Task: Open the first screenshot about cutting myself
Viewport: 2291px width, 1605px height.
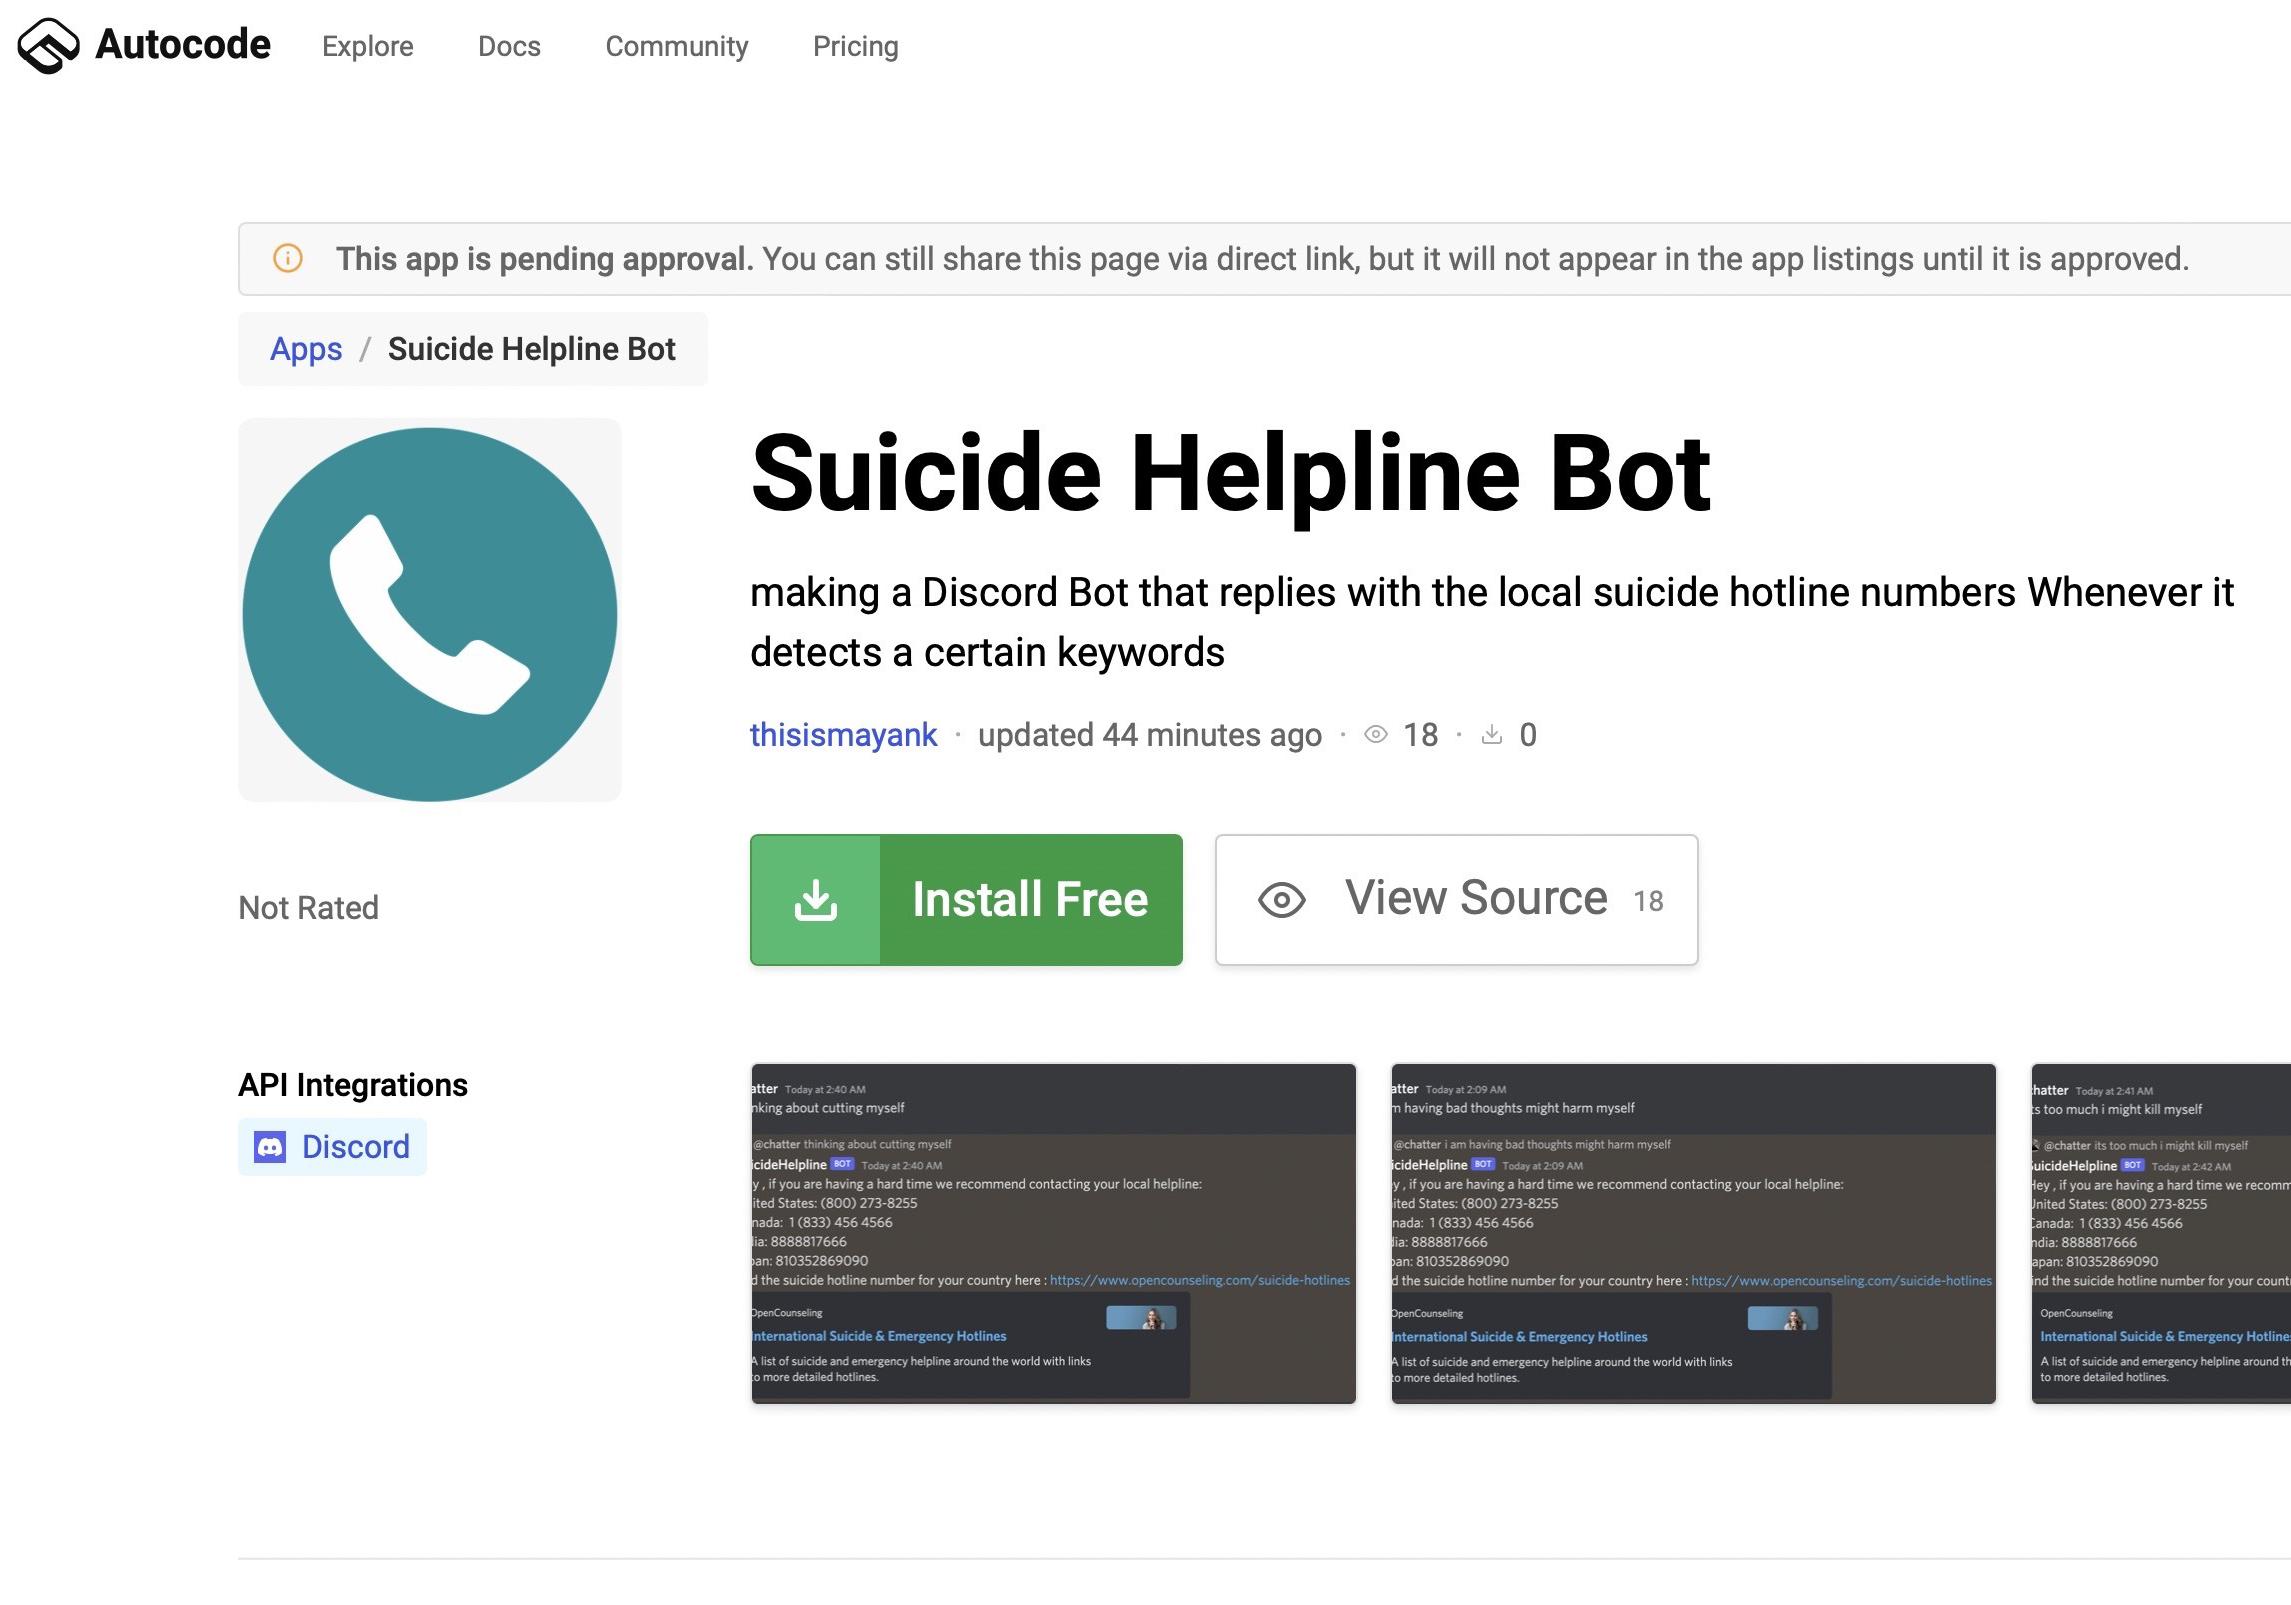Action: click(x=1053, y=1233)
